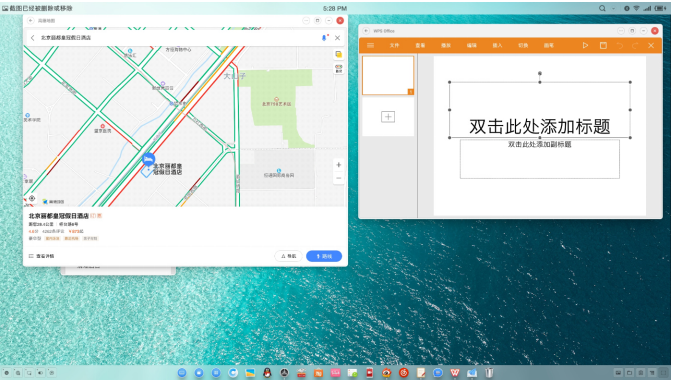Click the 导航 navigation button
Viewport: 673px width, 381px height.
tap(288, 256)
